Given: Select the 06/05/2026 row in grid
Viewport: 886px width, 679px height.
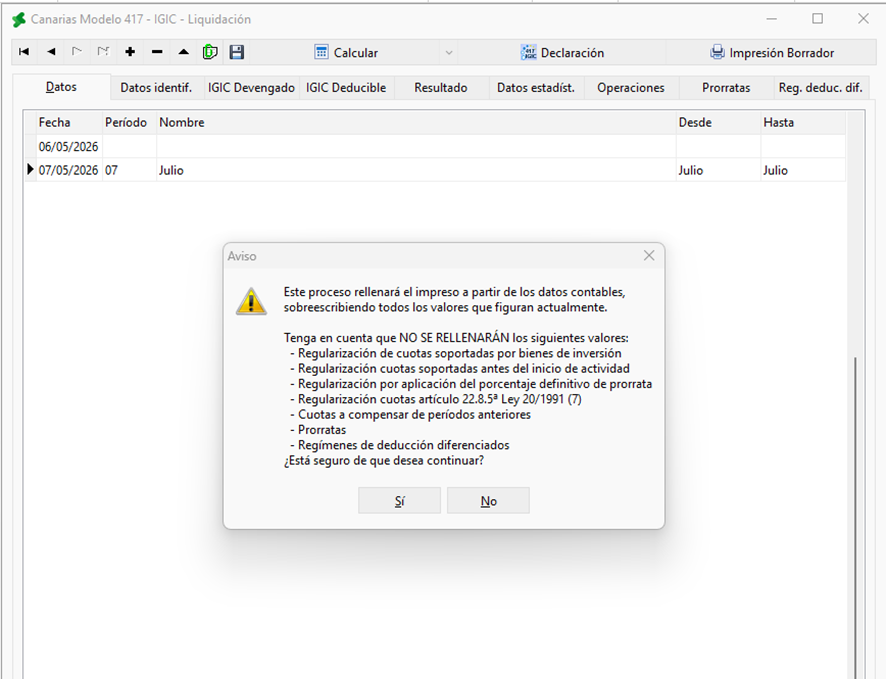Looking at the screenshot, I should point(435,146).
